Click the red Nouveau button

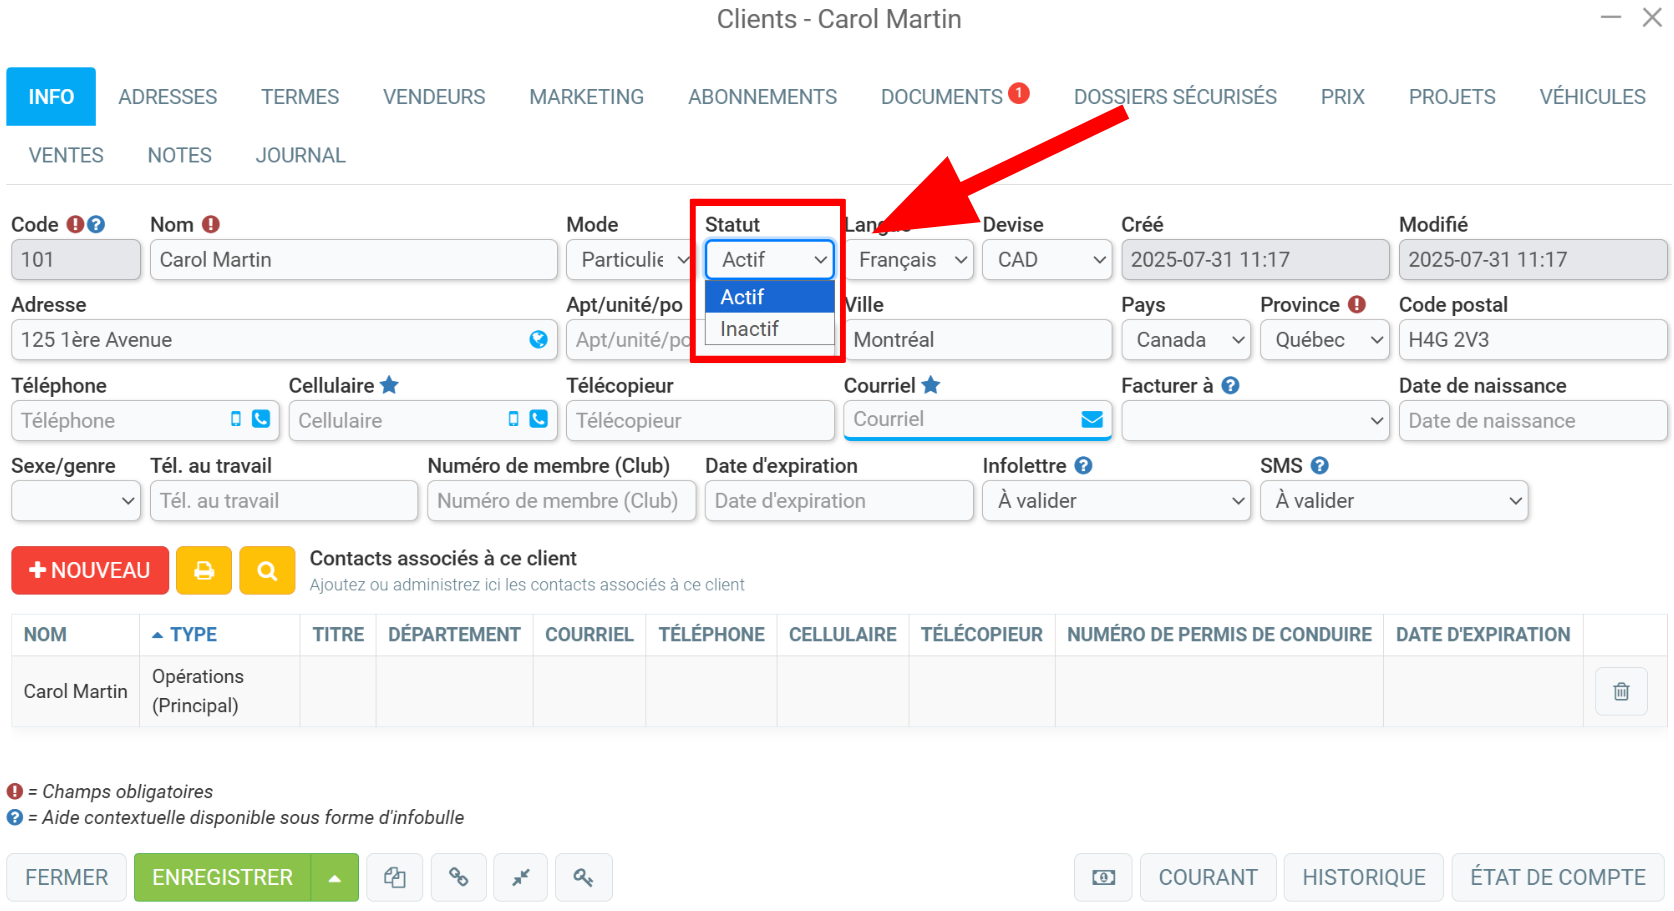coord(90,570)
